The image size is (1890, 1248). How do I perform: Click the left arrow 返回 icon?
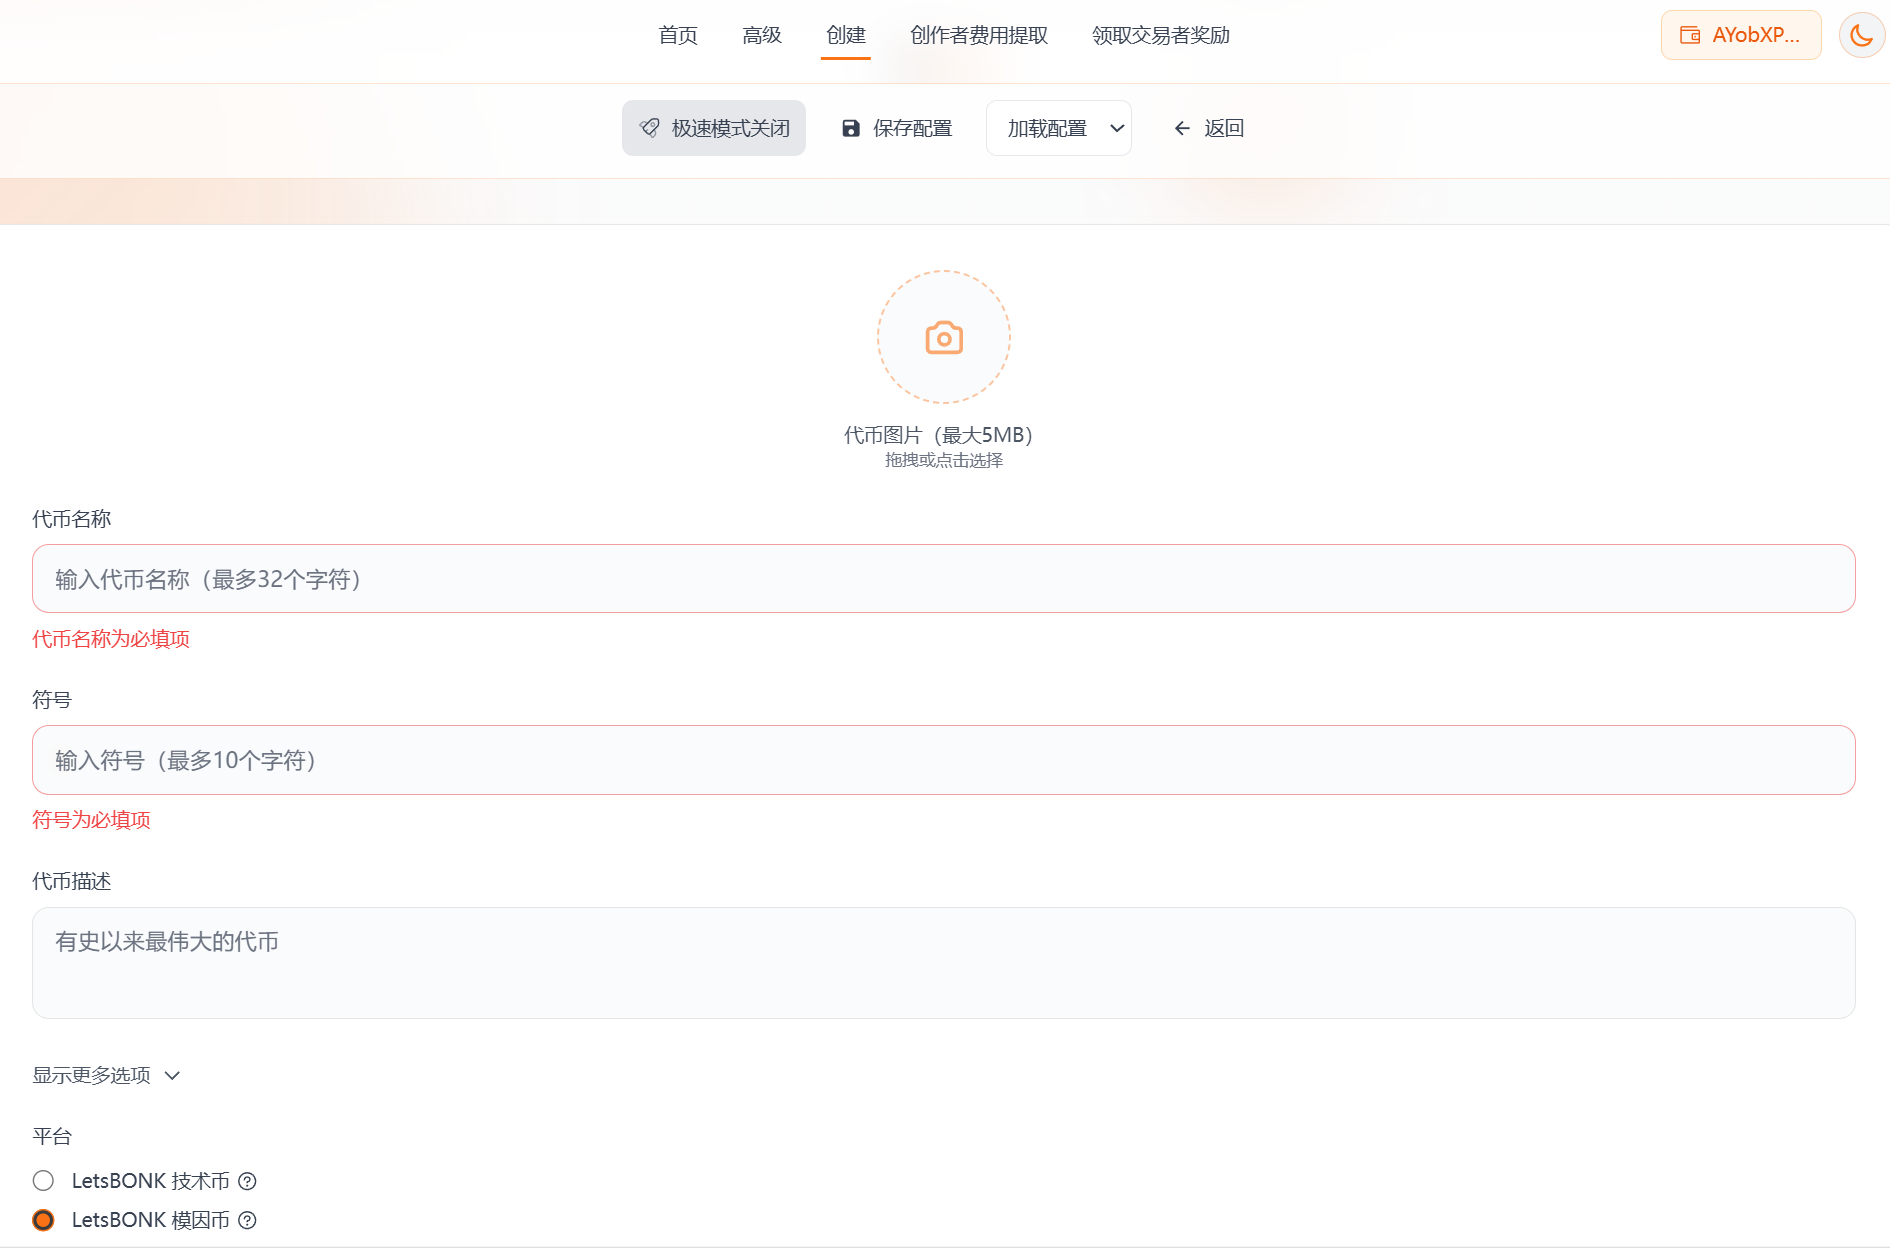coord(1182,128)
